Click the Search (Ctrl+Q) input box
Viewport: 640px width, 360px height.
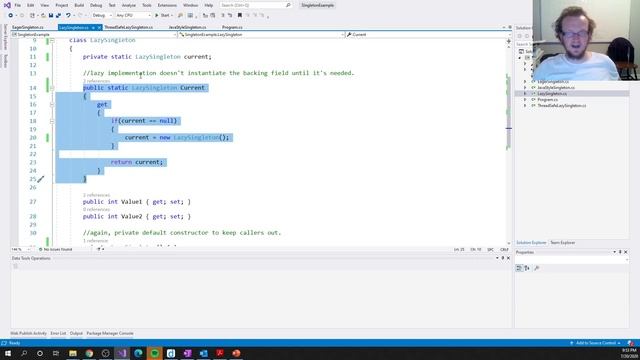[x=256, y=5]
